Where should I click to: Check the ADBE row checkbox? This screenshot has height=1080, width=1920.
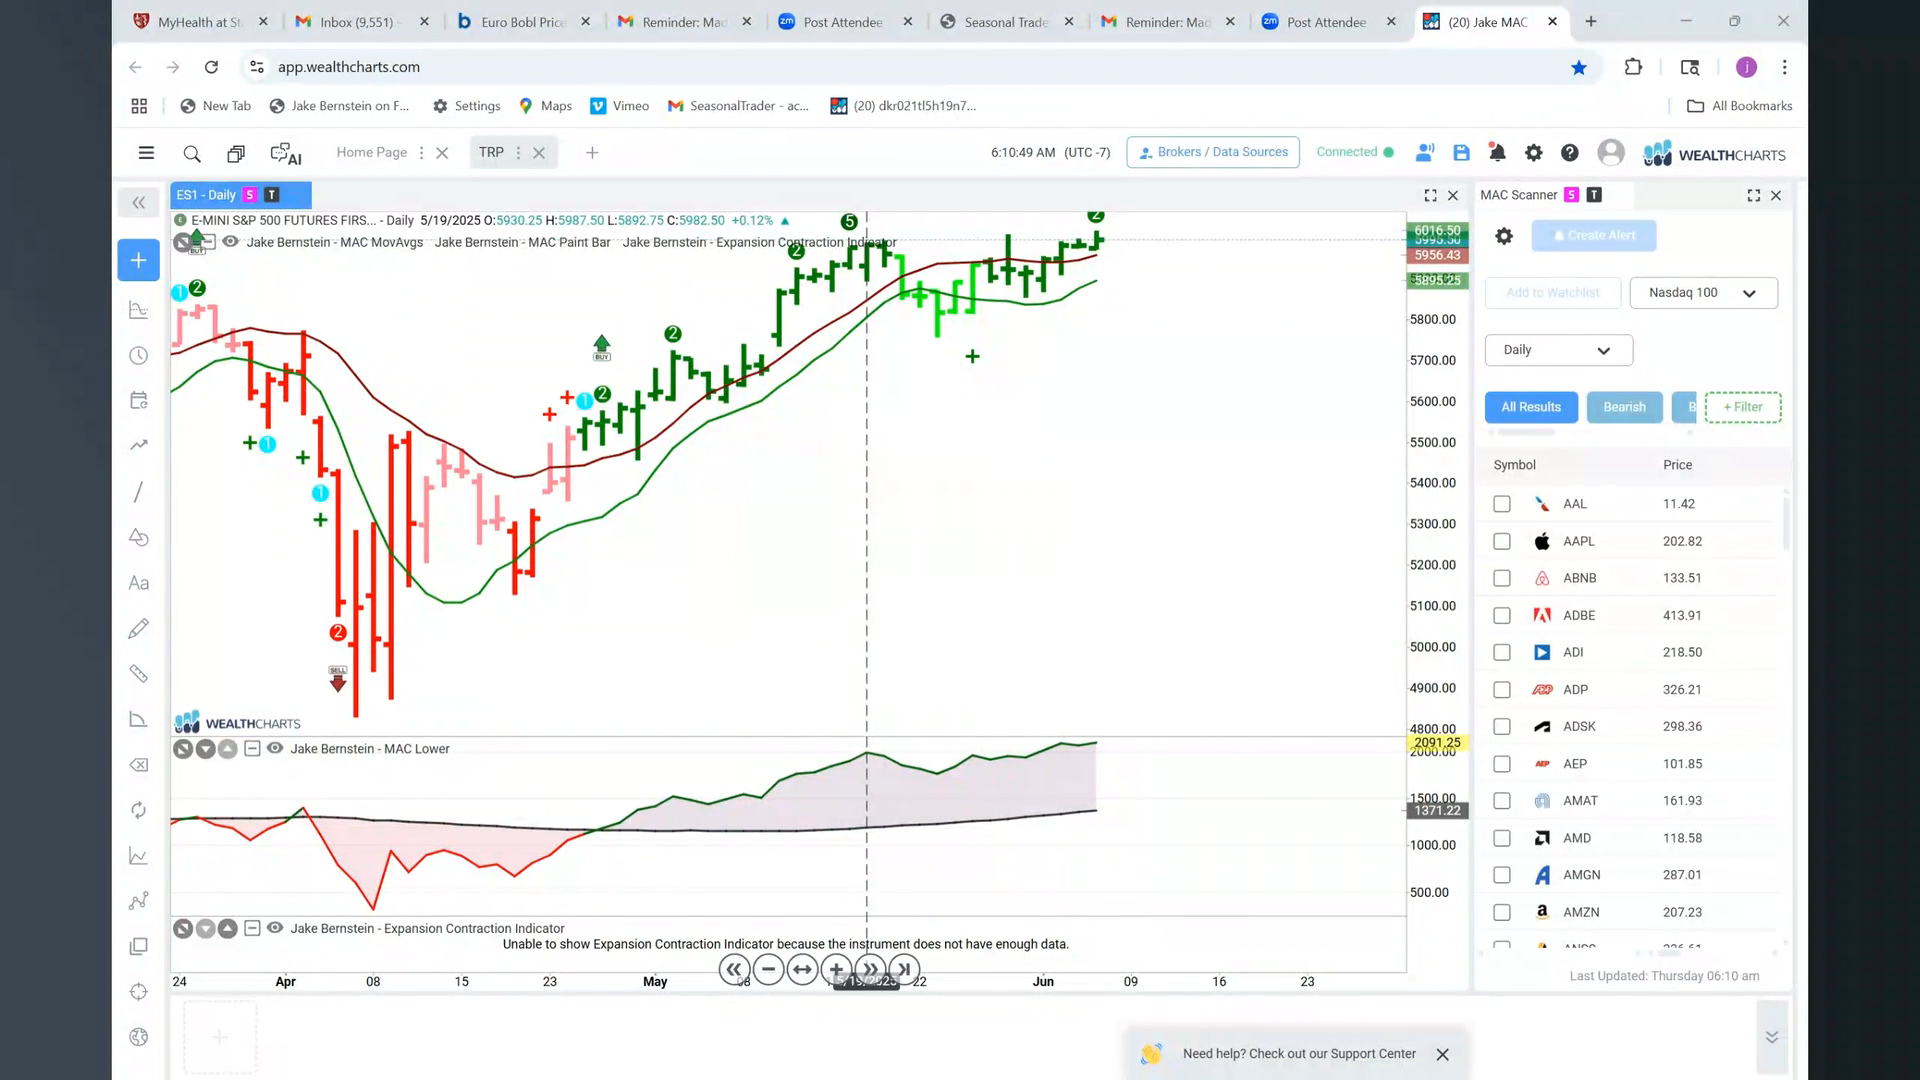[1502, 616]
